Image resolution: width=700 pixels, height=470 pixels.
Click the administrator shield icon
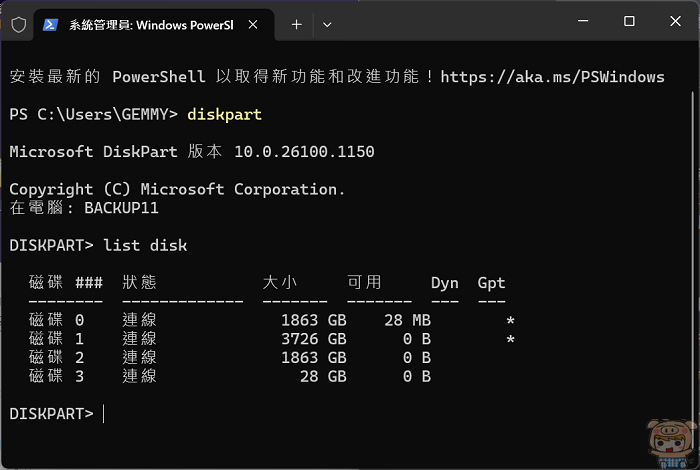coord(17,24)
